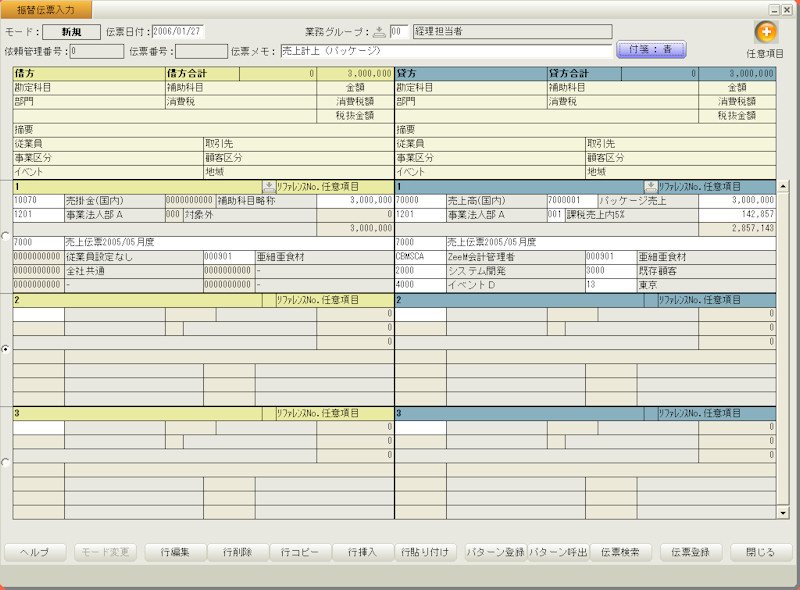
Task: Click 売掛金(国内) account name cell
Action: pyautogui.click(x=115, y=201)
